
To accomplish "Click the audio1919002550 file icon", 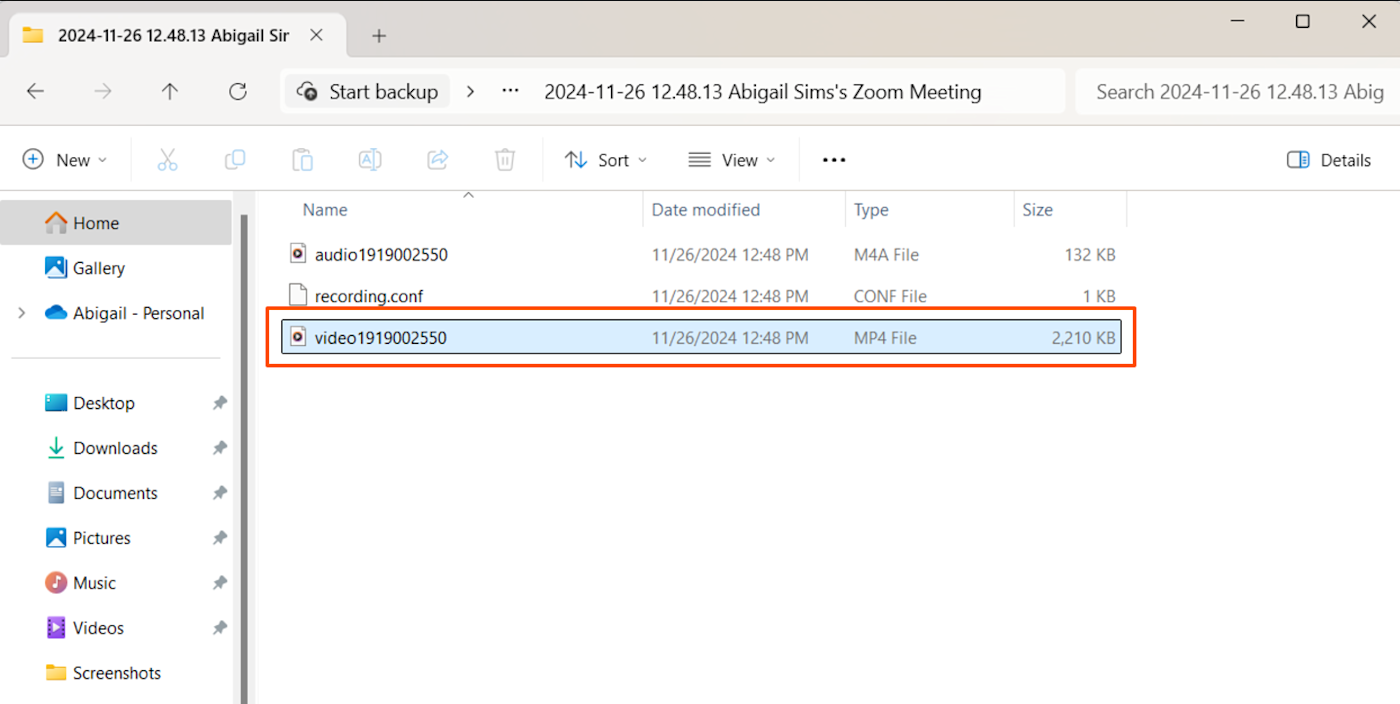I will (297, 254).
